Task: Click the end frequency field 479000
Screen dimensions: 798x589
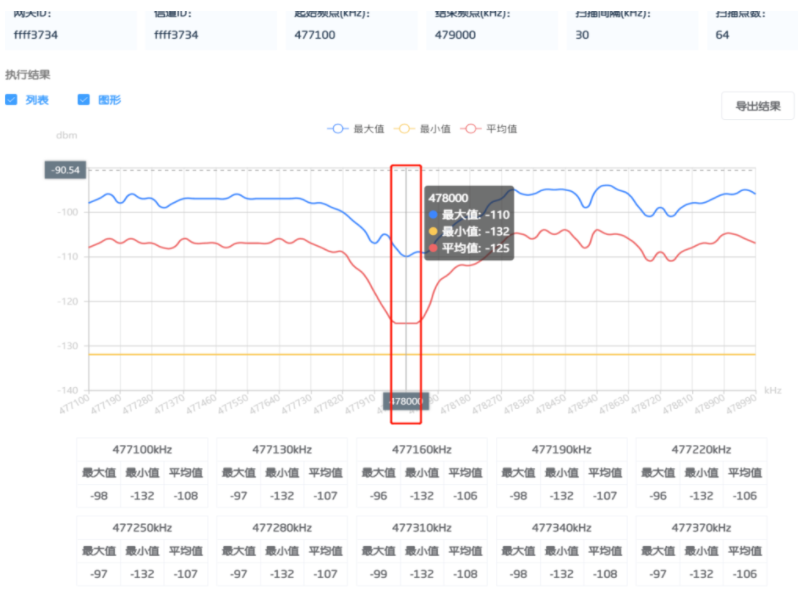Action: click(x=492, y=31)
